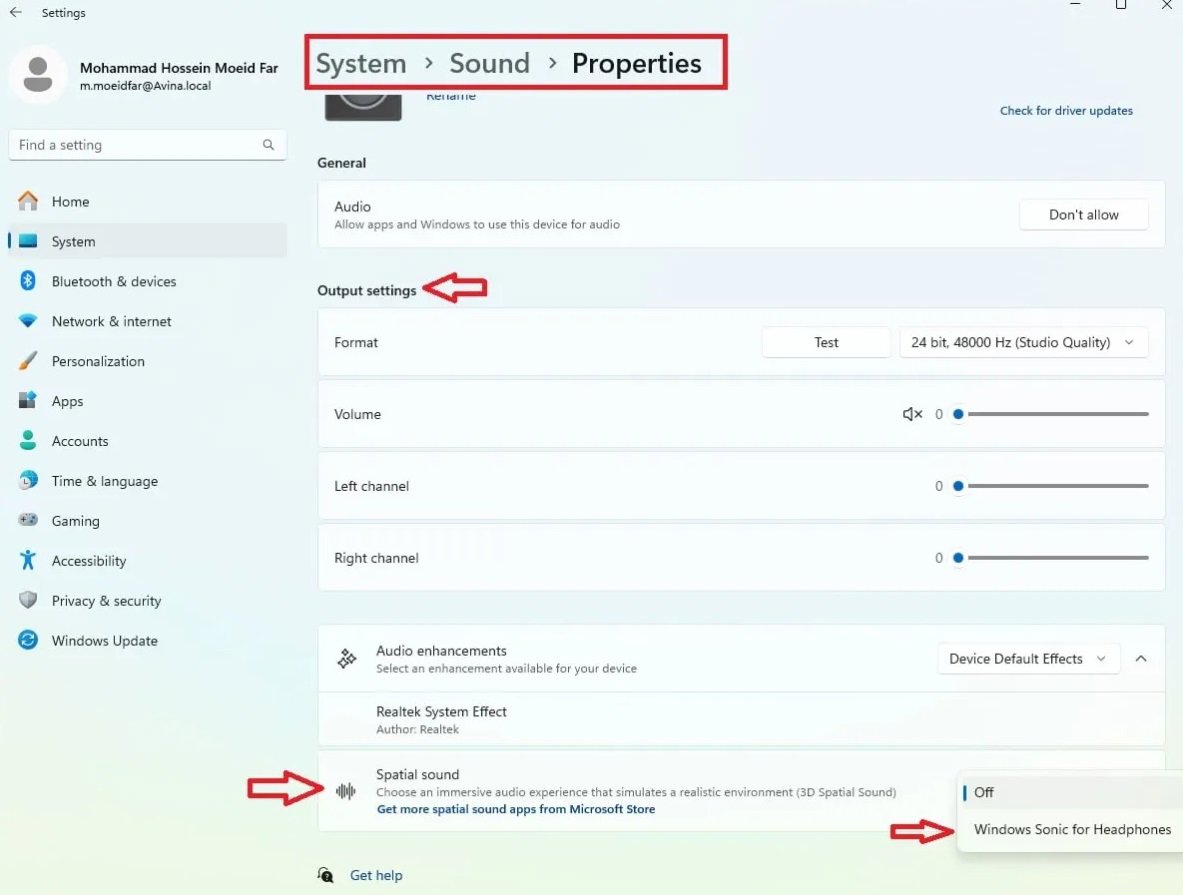Click the muted speaker icon beside Volume
The width and height of the screenshot is (1183, 895).
(912, 414)
